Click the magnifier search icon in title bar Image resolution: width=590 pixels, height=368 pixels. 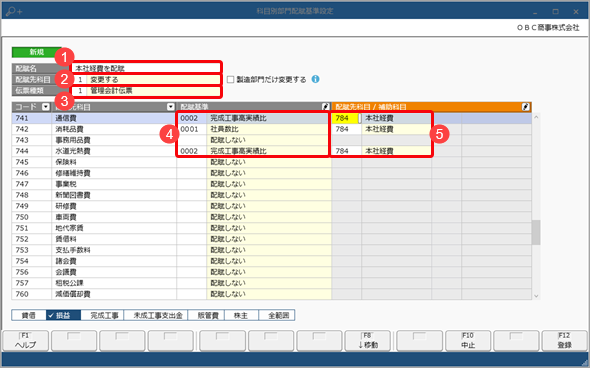[x=14, y=11]
